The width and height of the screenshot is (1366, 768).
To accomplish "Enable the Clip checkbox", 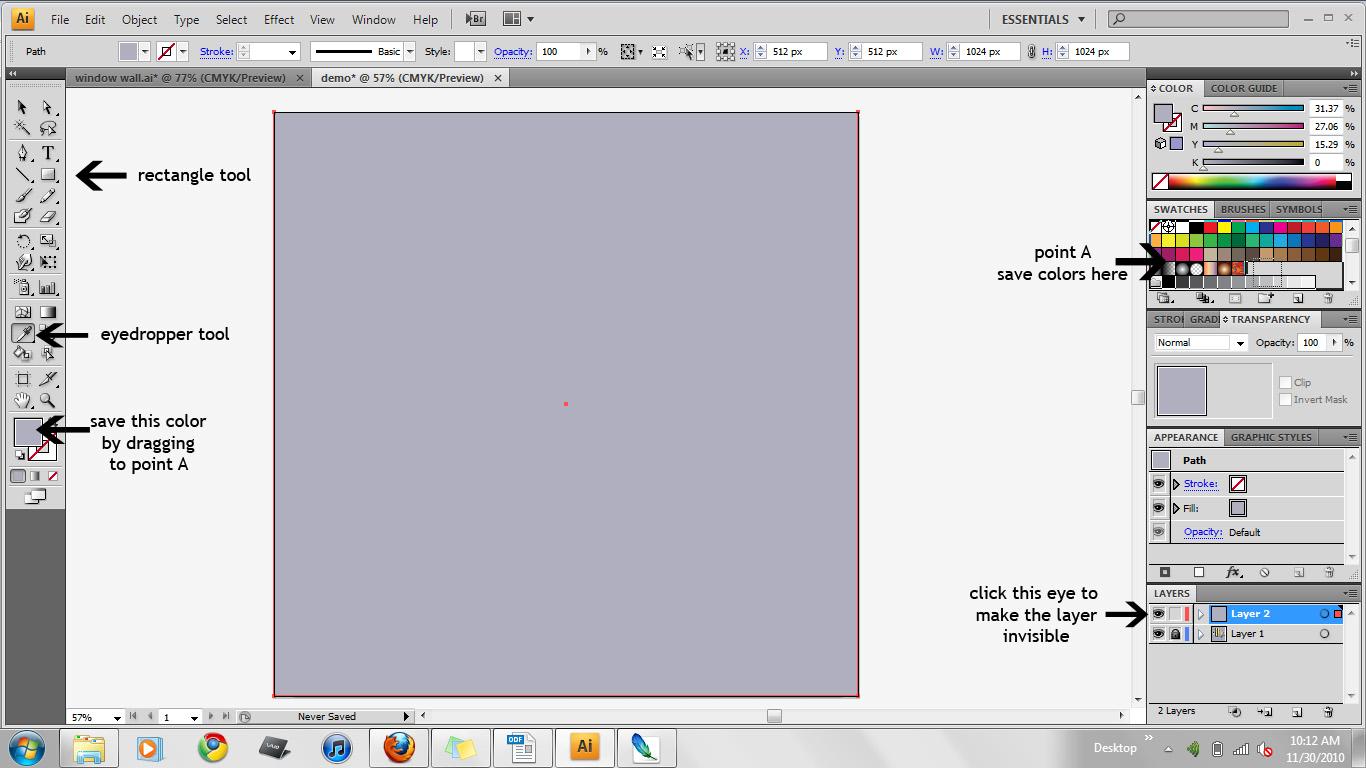I will coord(1286,382).
